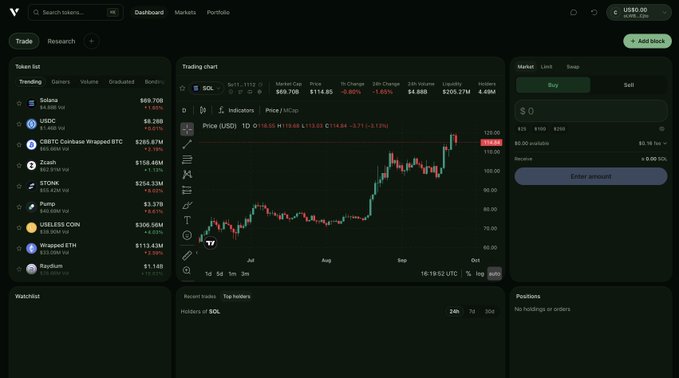Select the Graduated token filter

(x=121, y=82)
